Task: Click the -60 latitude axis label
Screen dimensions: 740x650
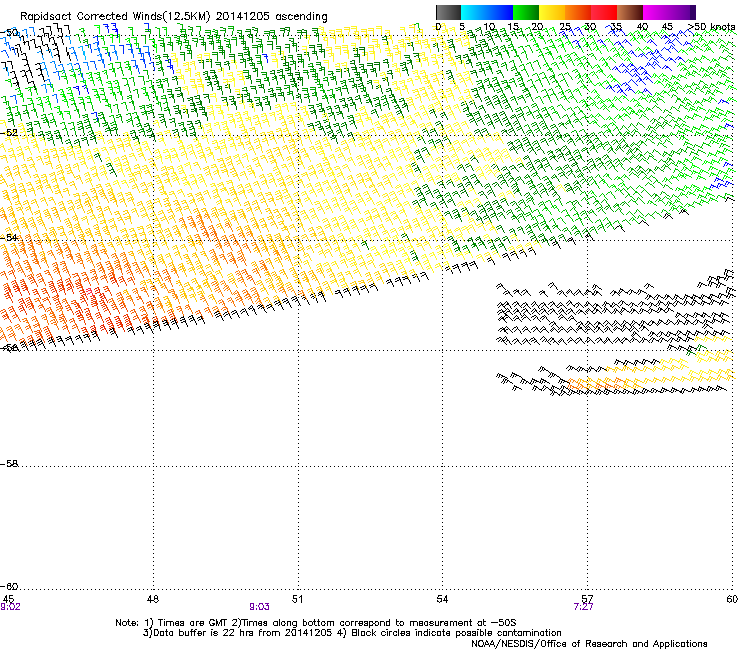Action: click(x=9, y=586)
